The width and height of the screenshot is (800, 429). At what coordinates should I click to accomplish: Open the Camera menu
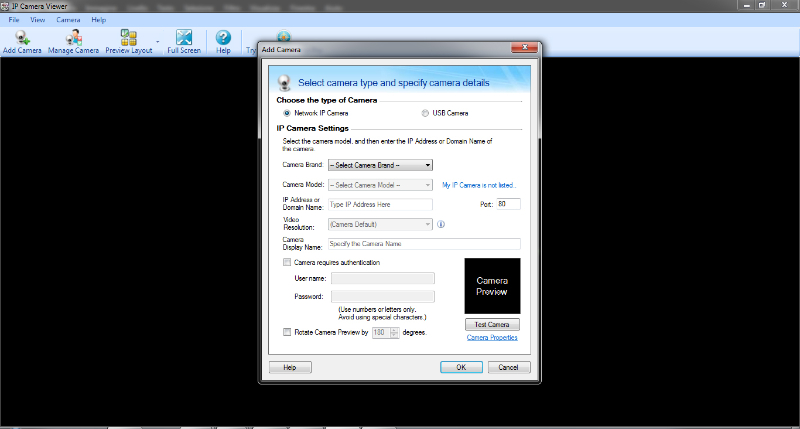[x=69, y=19]
